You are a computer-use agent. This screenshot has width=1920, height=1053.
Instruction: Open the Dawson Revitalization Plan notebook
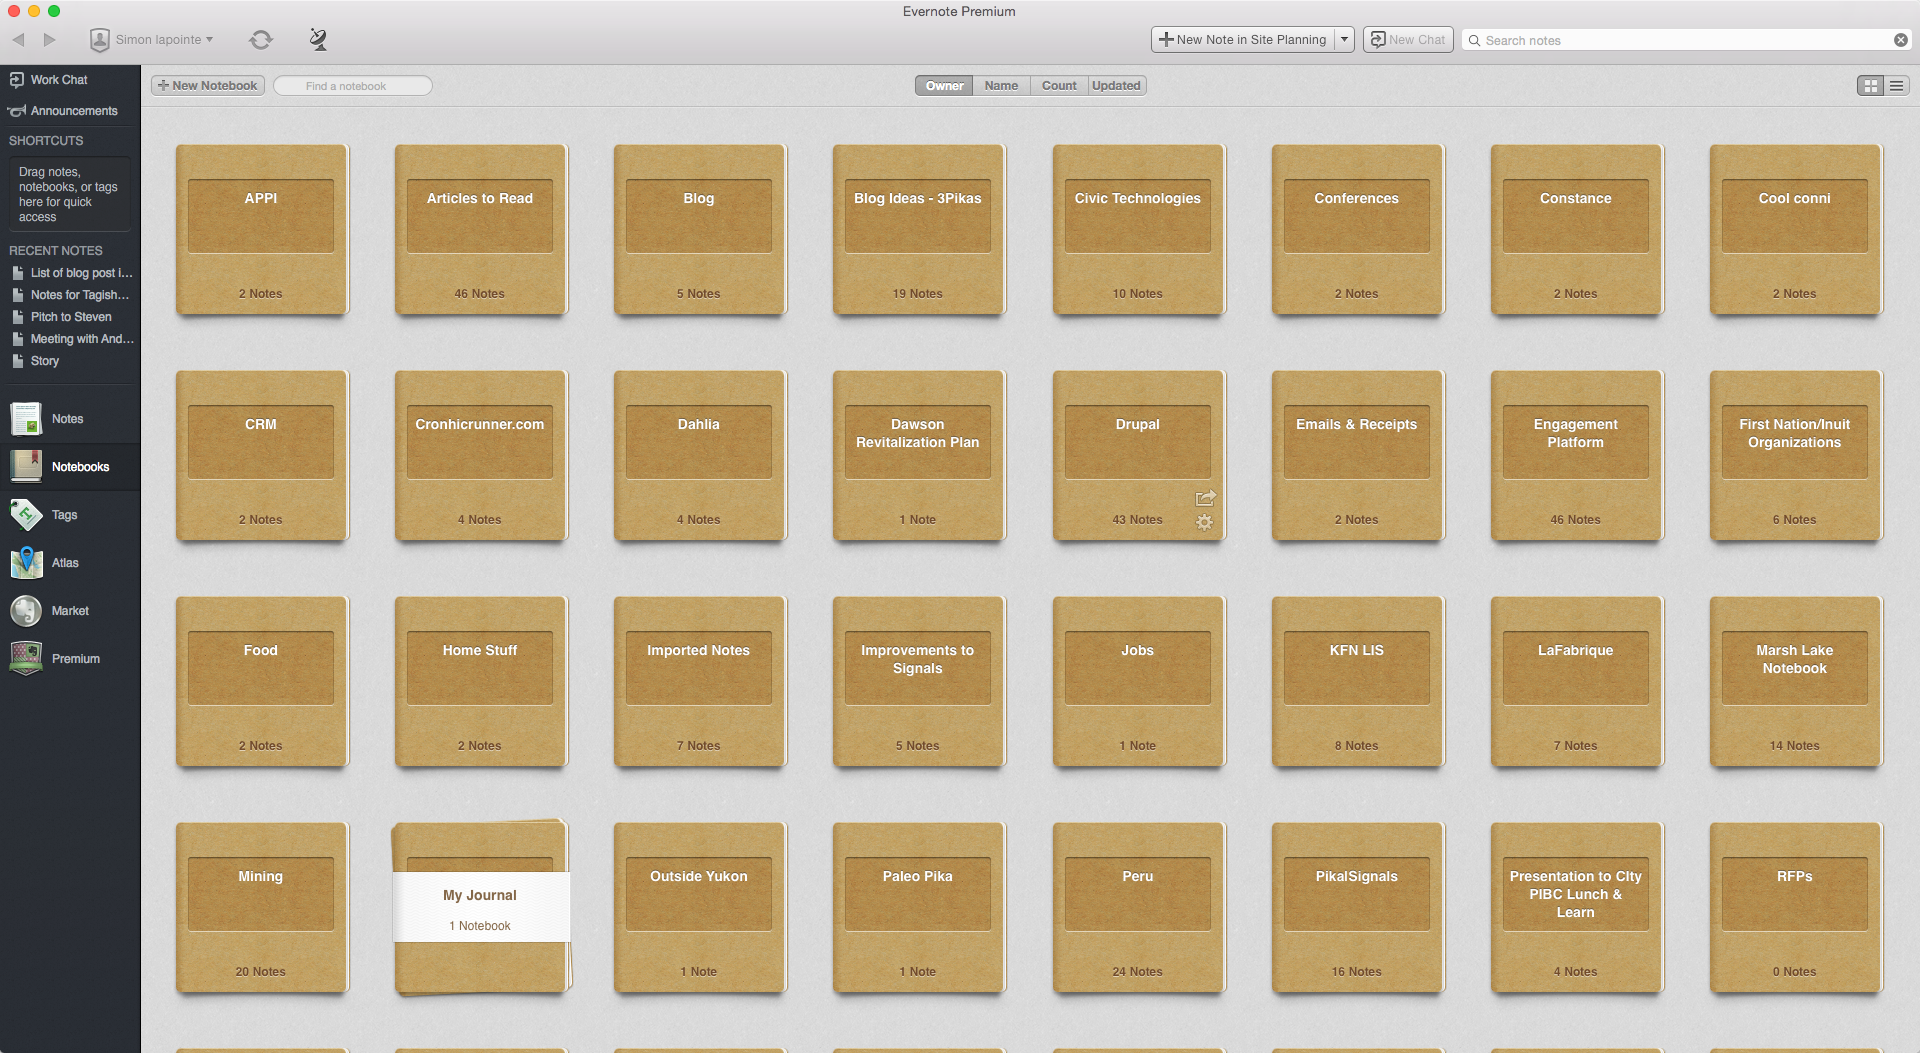tap(918, 456)
